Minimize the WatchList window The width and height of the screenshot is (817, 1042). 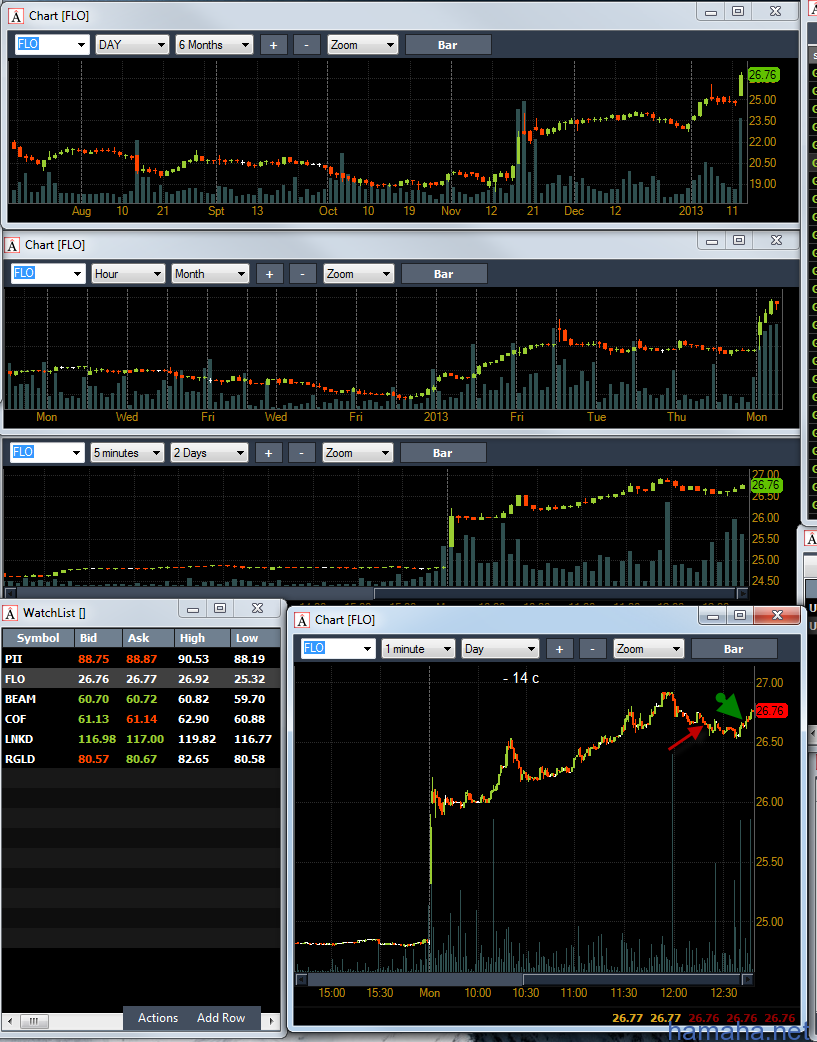[193, 609]
